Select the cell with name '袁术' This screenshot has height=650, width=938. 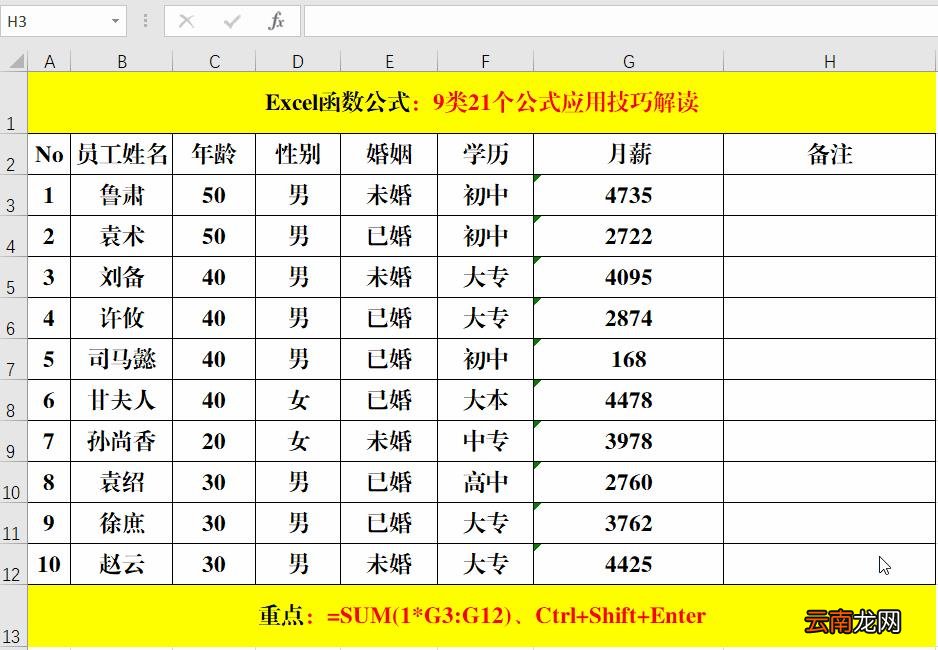[122, 236]
